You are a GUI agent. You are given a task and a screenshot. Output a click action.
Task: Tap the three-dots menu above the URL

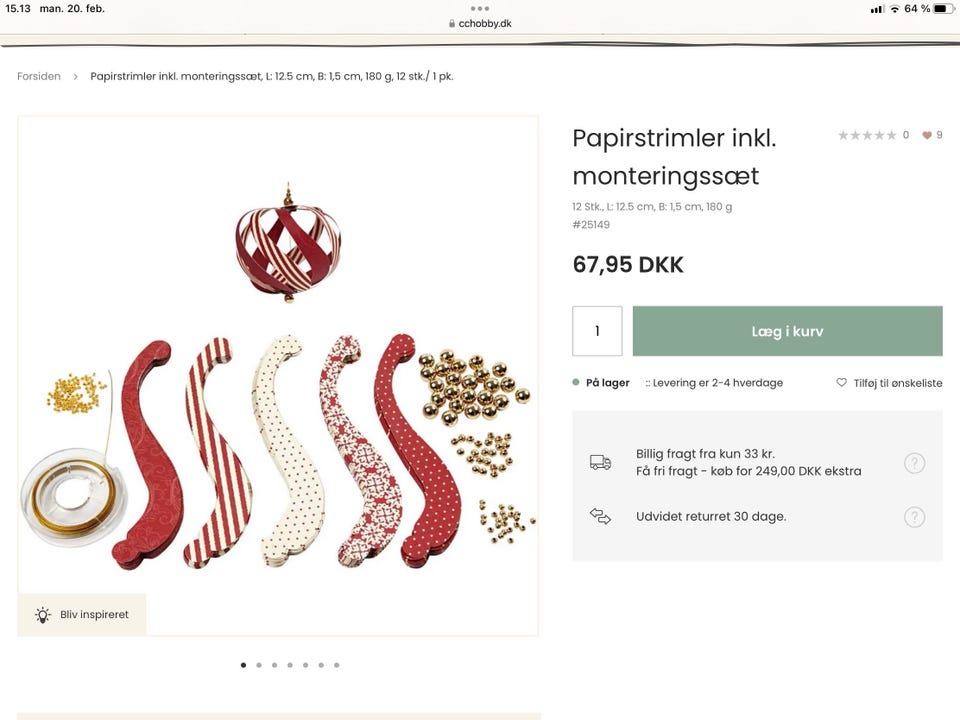tap(480, 9)
